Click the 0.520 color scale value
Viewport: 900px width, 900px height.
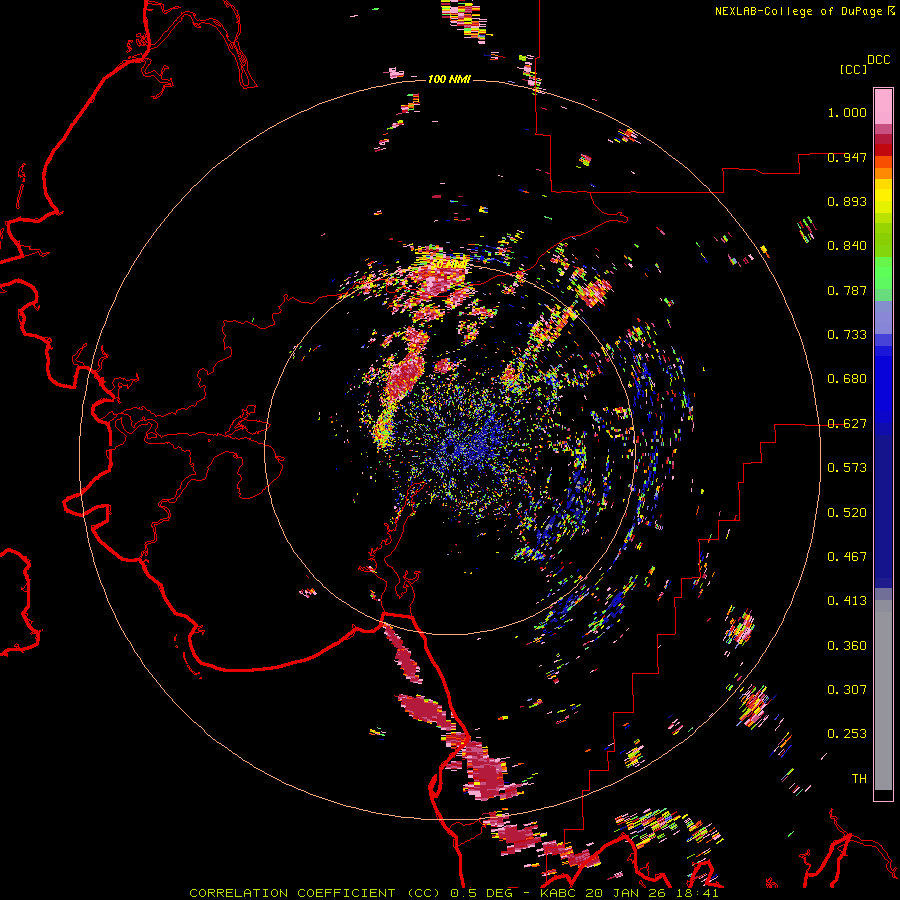[847, 513]
